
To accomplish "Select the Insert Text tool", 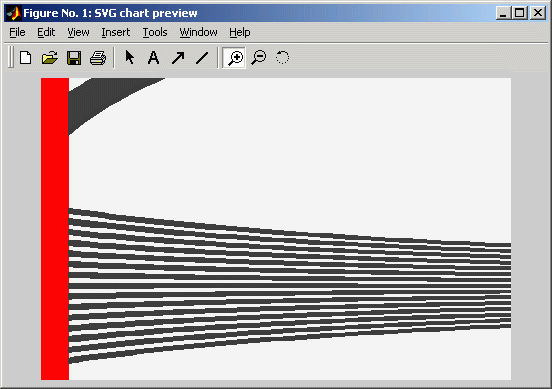I will (153, 57).
